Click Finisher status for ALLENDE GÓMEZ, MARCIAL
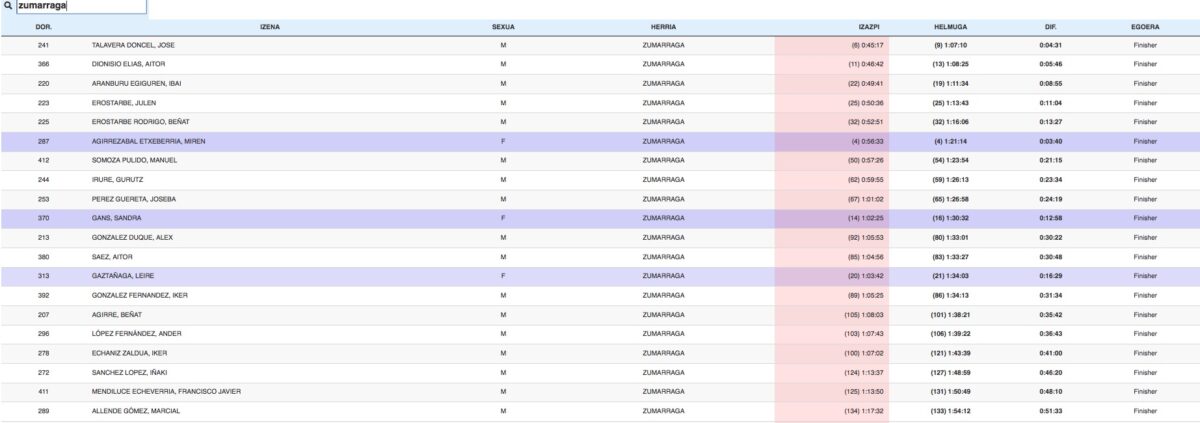Screen dimensions: 1200x423 coord(1145,410)
